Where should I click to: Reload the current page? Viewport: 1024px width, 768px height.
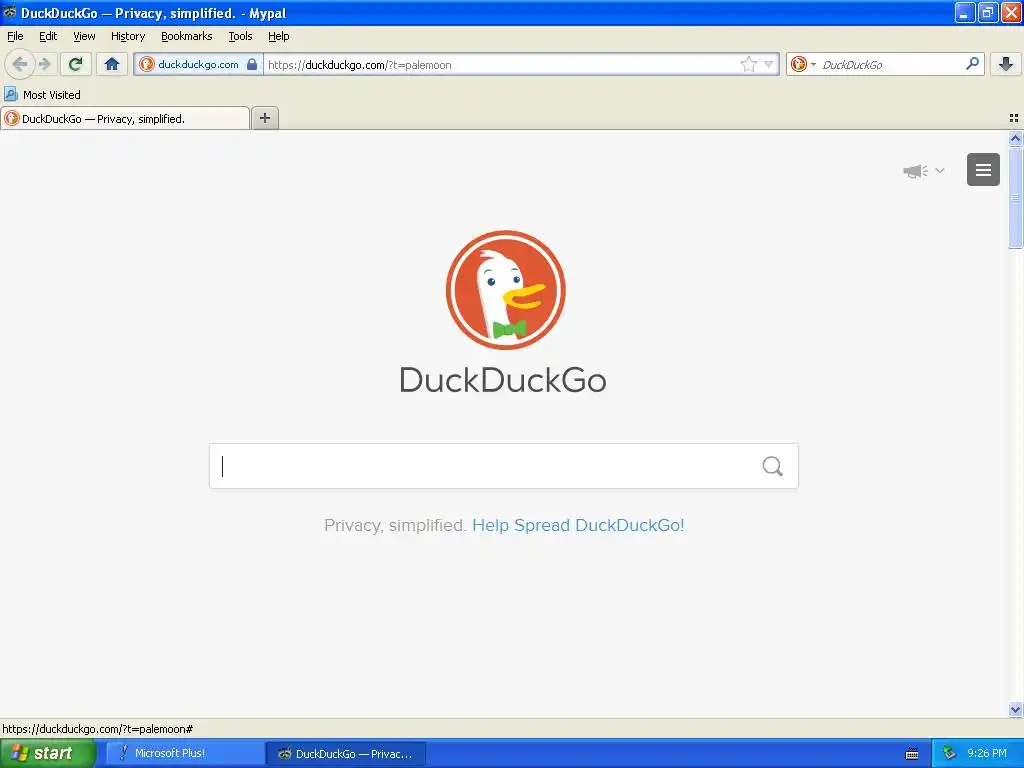coord(76,64)
